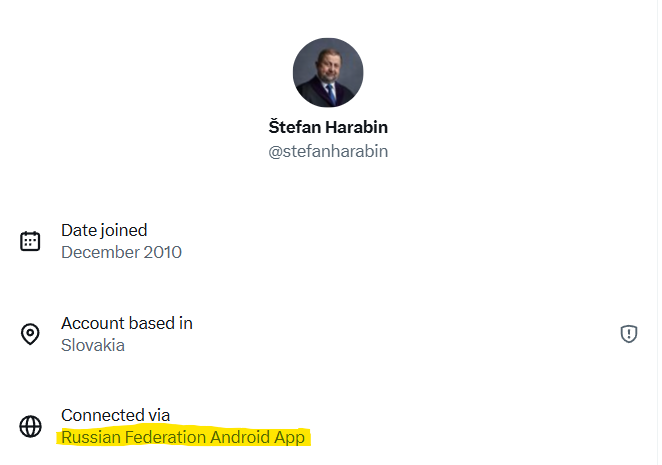Click the word "joined" in Date joined
This screenshot has height=465, width=662.
click(x=125, y=230)
